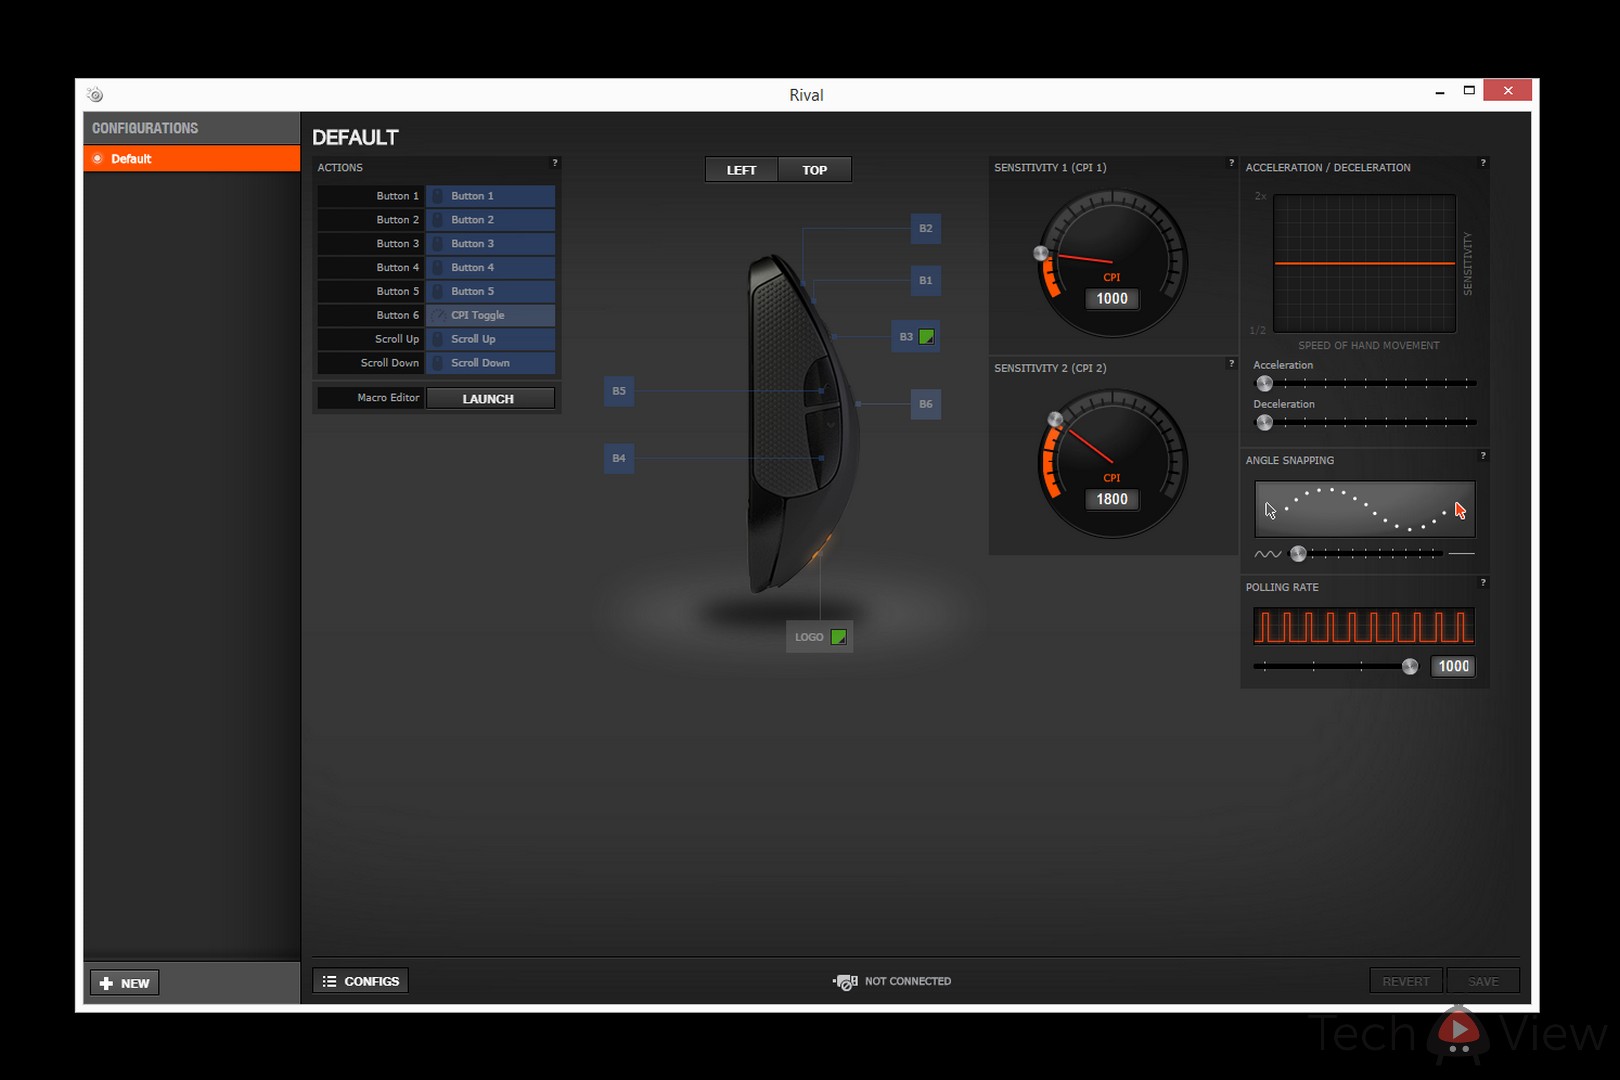Screen dimensions: 1620x1080
Task: Open Sensitivity 1 help question mark
Action: (x=1231, y=162)
